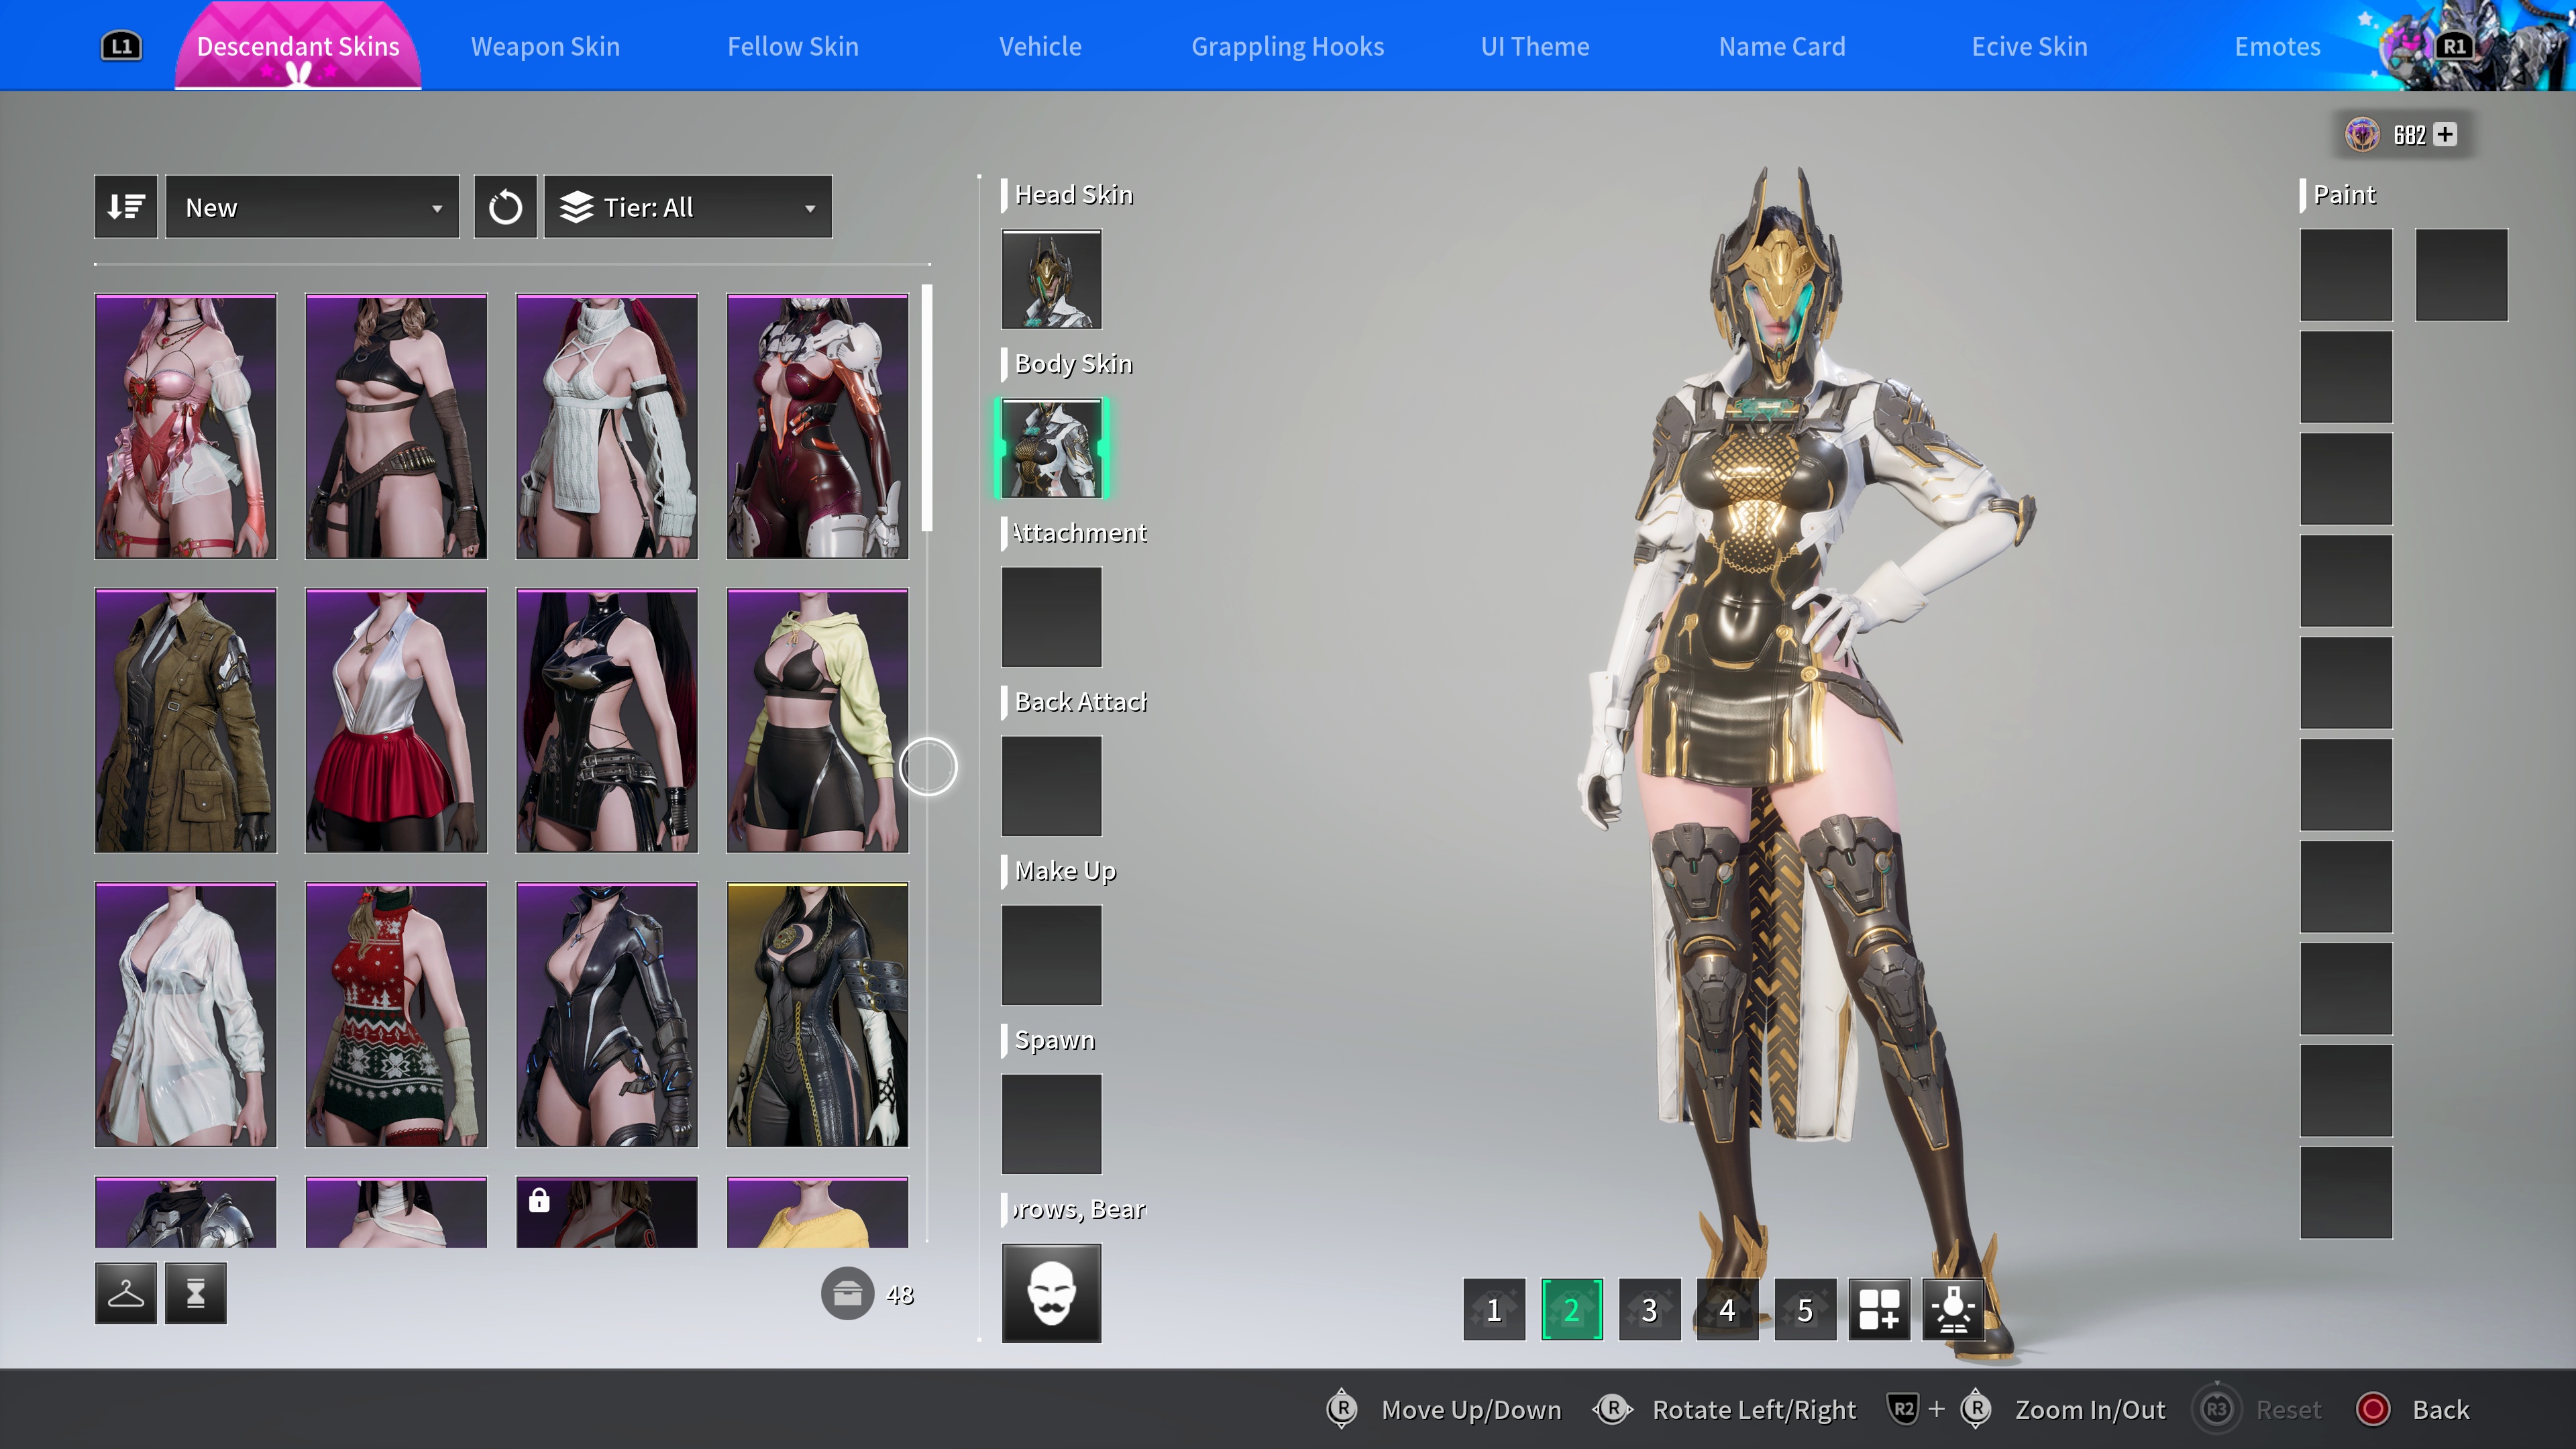Viewport: 2576px width, 1449px height.
Task: Select the mustache face icon slot
Action: (x=1051, y=1292)
